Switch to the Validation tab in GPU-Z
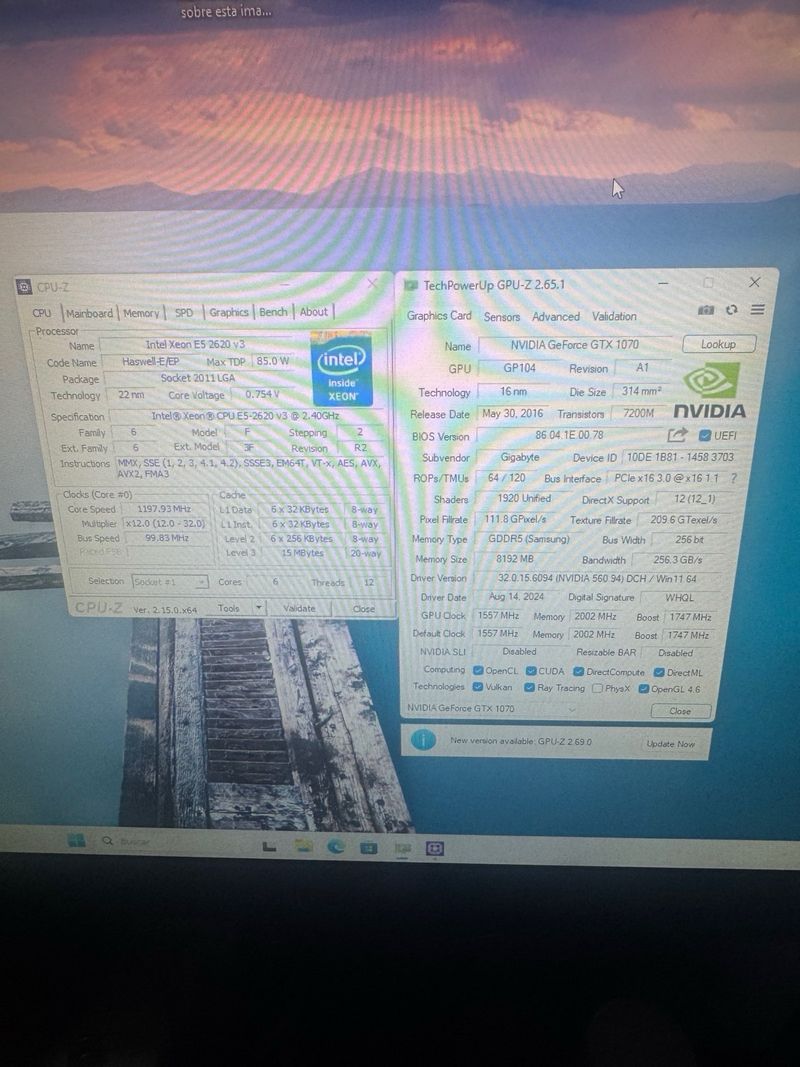800x1067 pixels. (614, 316)
